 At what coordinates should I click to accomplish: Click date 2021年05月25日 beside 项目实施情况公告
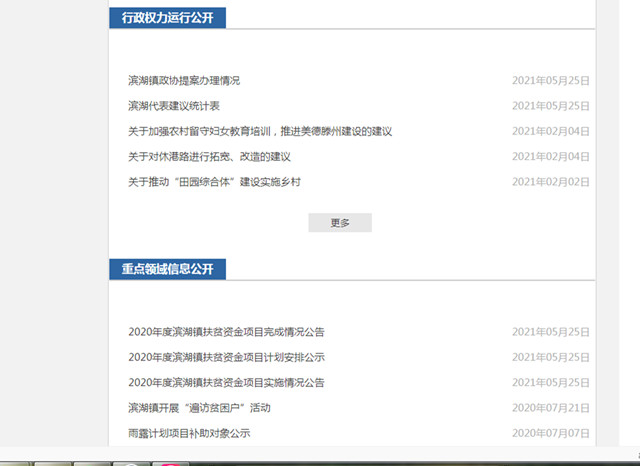551,383
